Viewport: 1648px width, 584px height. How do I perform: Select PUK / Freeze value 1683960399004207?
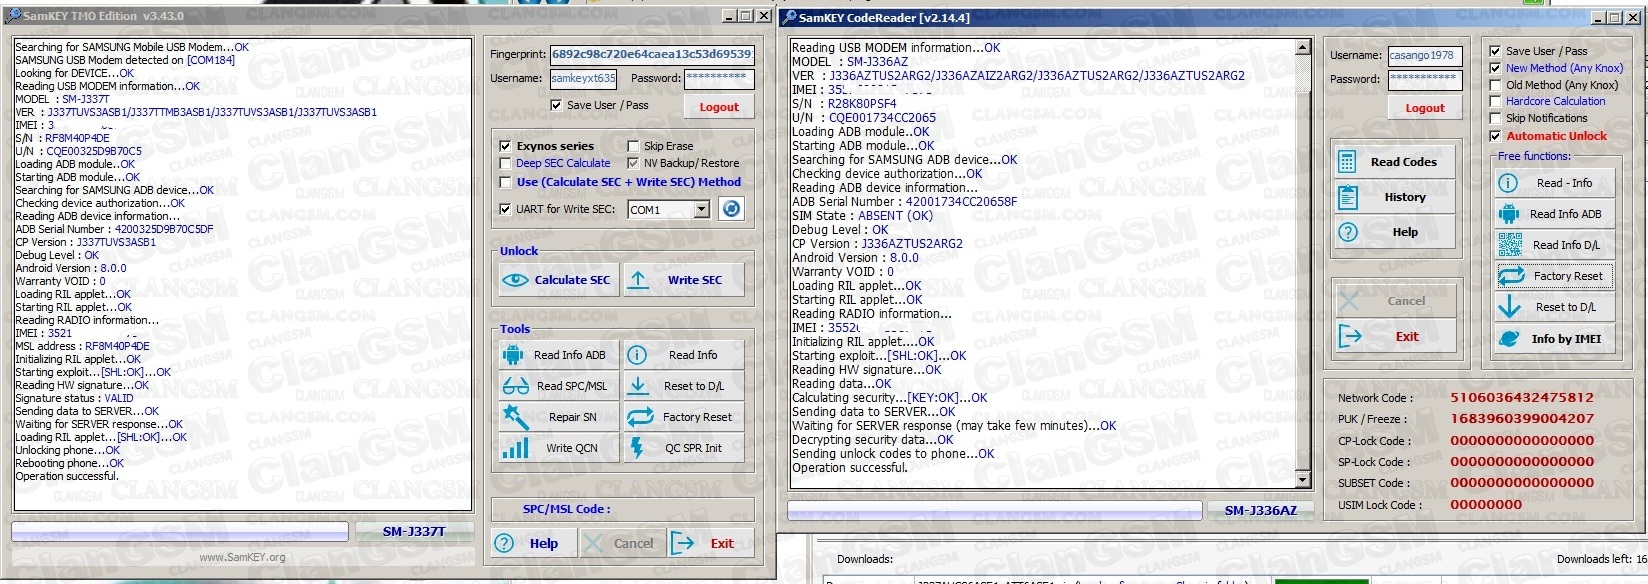[x=1522, y=418]
